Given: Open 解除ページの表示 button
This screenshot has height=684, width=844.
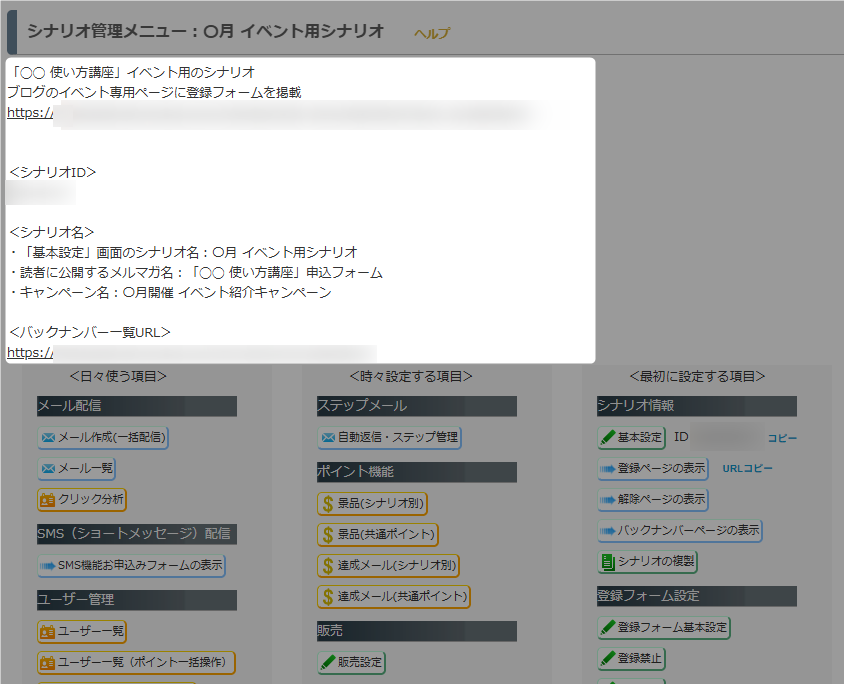Looking at the screenshot, I should 652,499.
